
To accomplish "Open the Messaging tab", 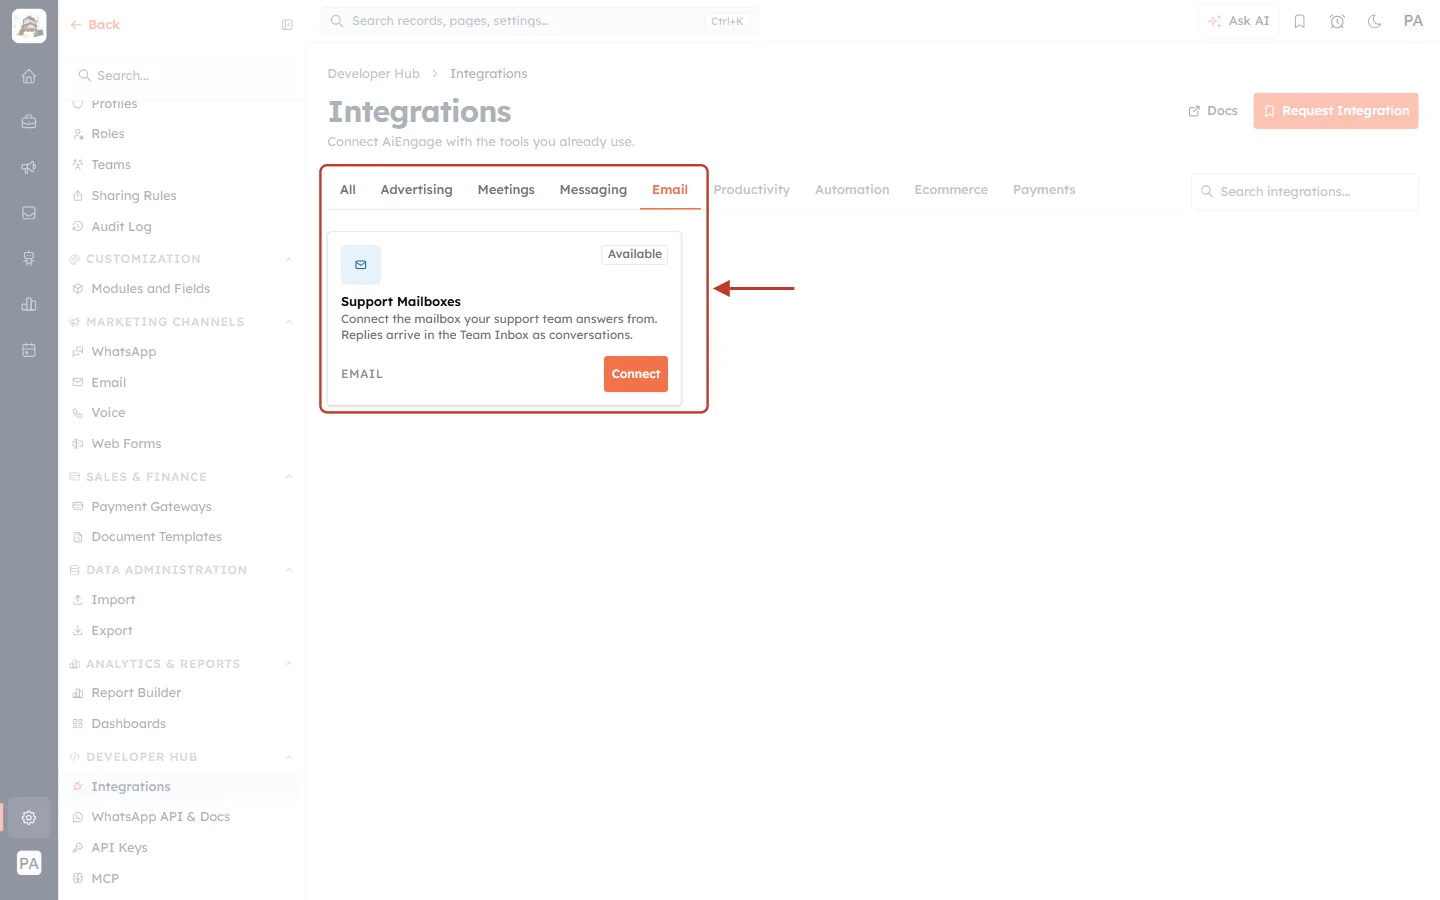I will coord(593,190).
